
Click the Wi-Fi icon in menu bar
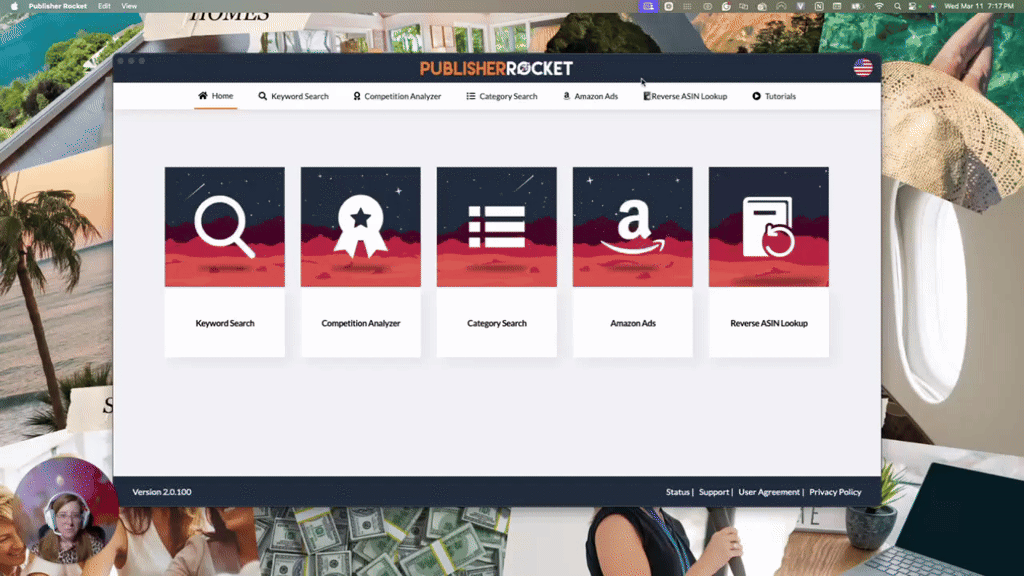[879, 6]
